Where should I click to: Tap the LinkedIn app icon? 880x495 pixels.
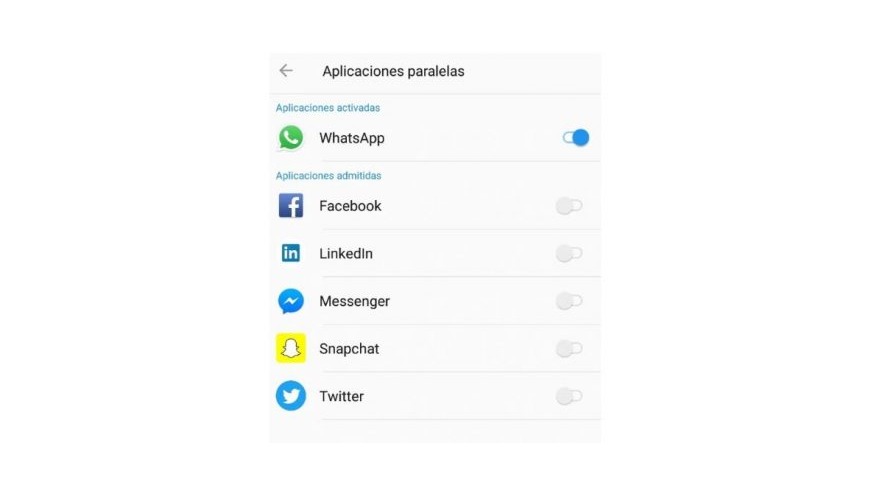(291, 253)
